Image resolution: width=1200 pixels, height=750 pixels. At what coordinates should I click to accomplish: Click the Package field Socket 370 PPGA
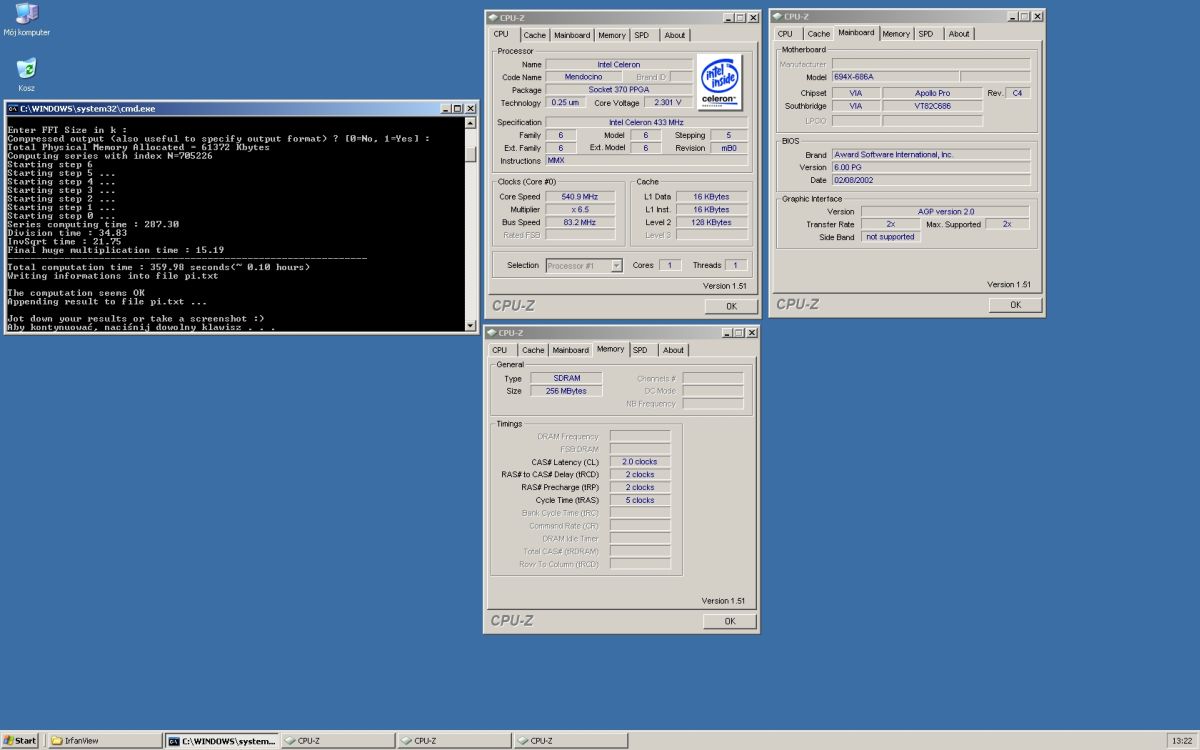point(620,90)
